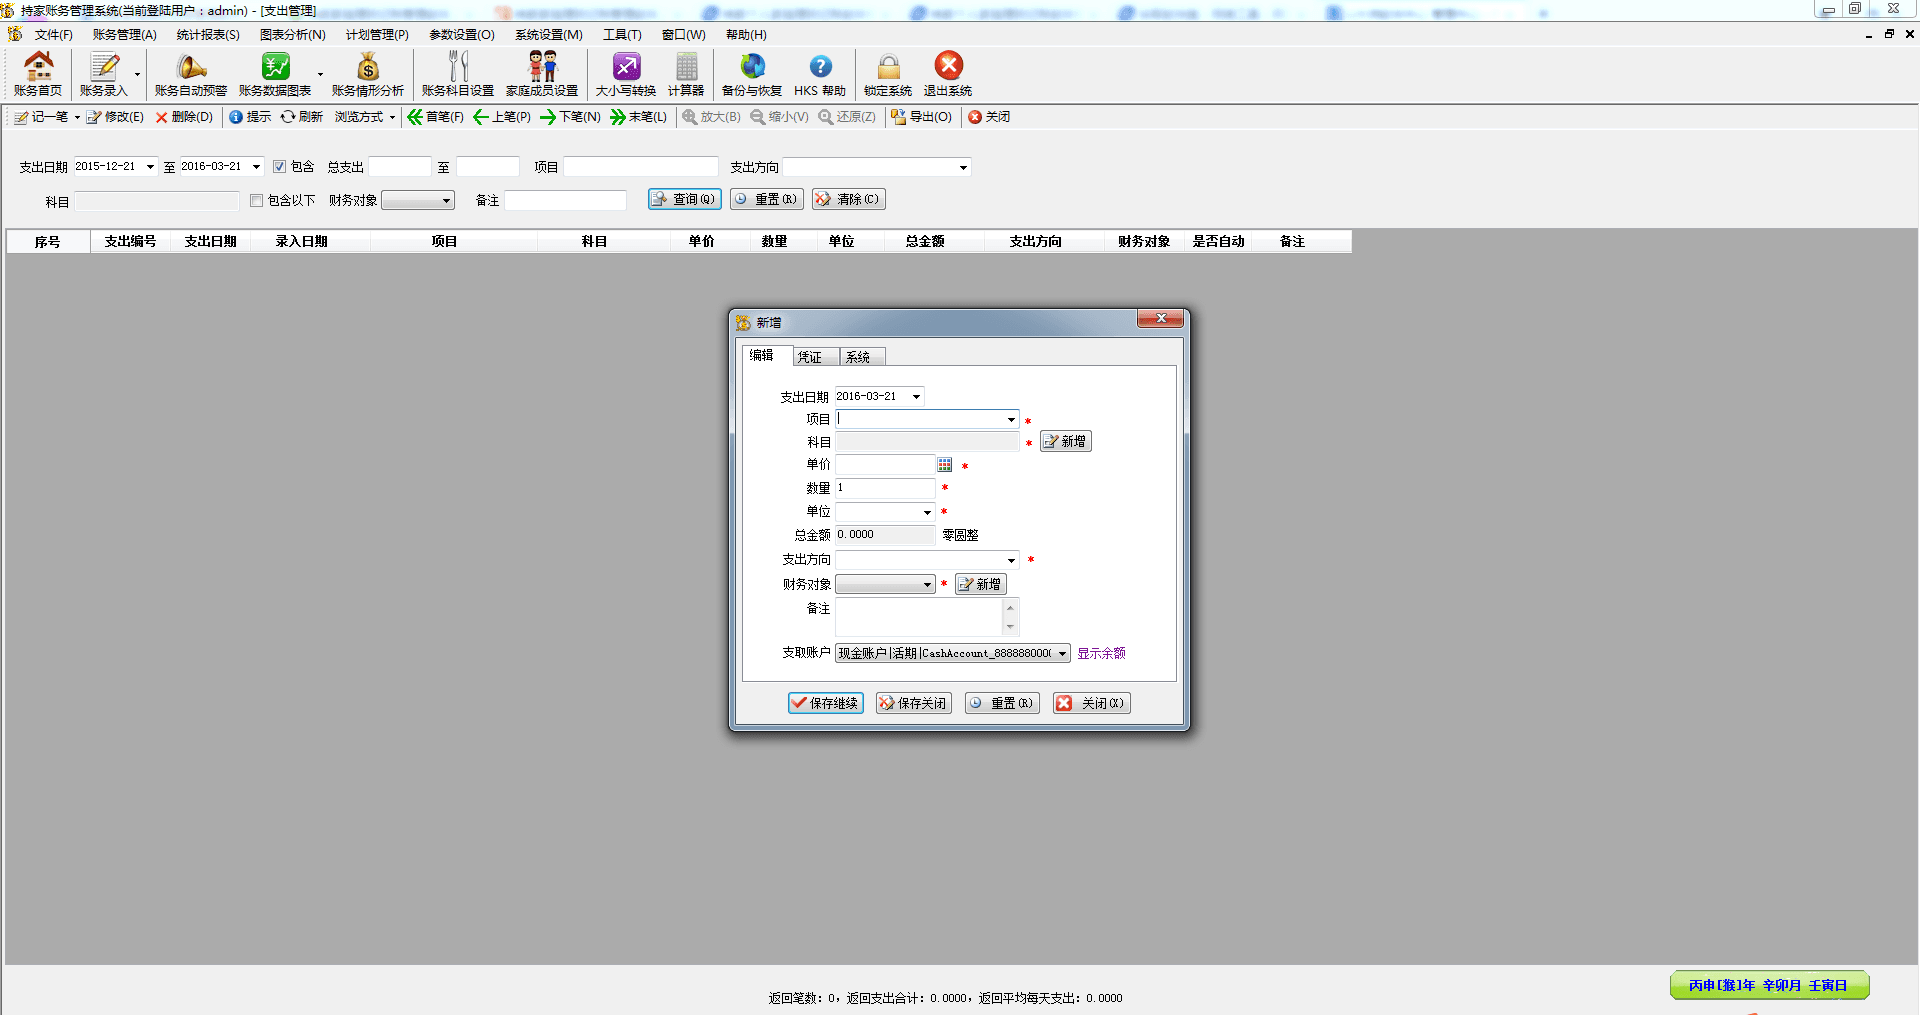Open the 统计报表(S) menu
1920x1015 pixels.
[208, 35]
